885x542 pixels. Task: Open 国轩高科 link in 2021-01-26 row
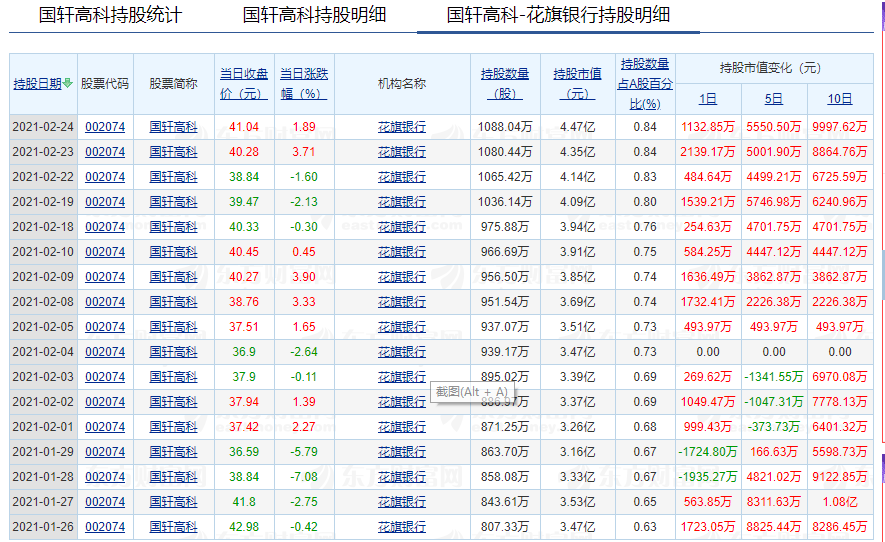click(x=173, y=527)
